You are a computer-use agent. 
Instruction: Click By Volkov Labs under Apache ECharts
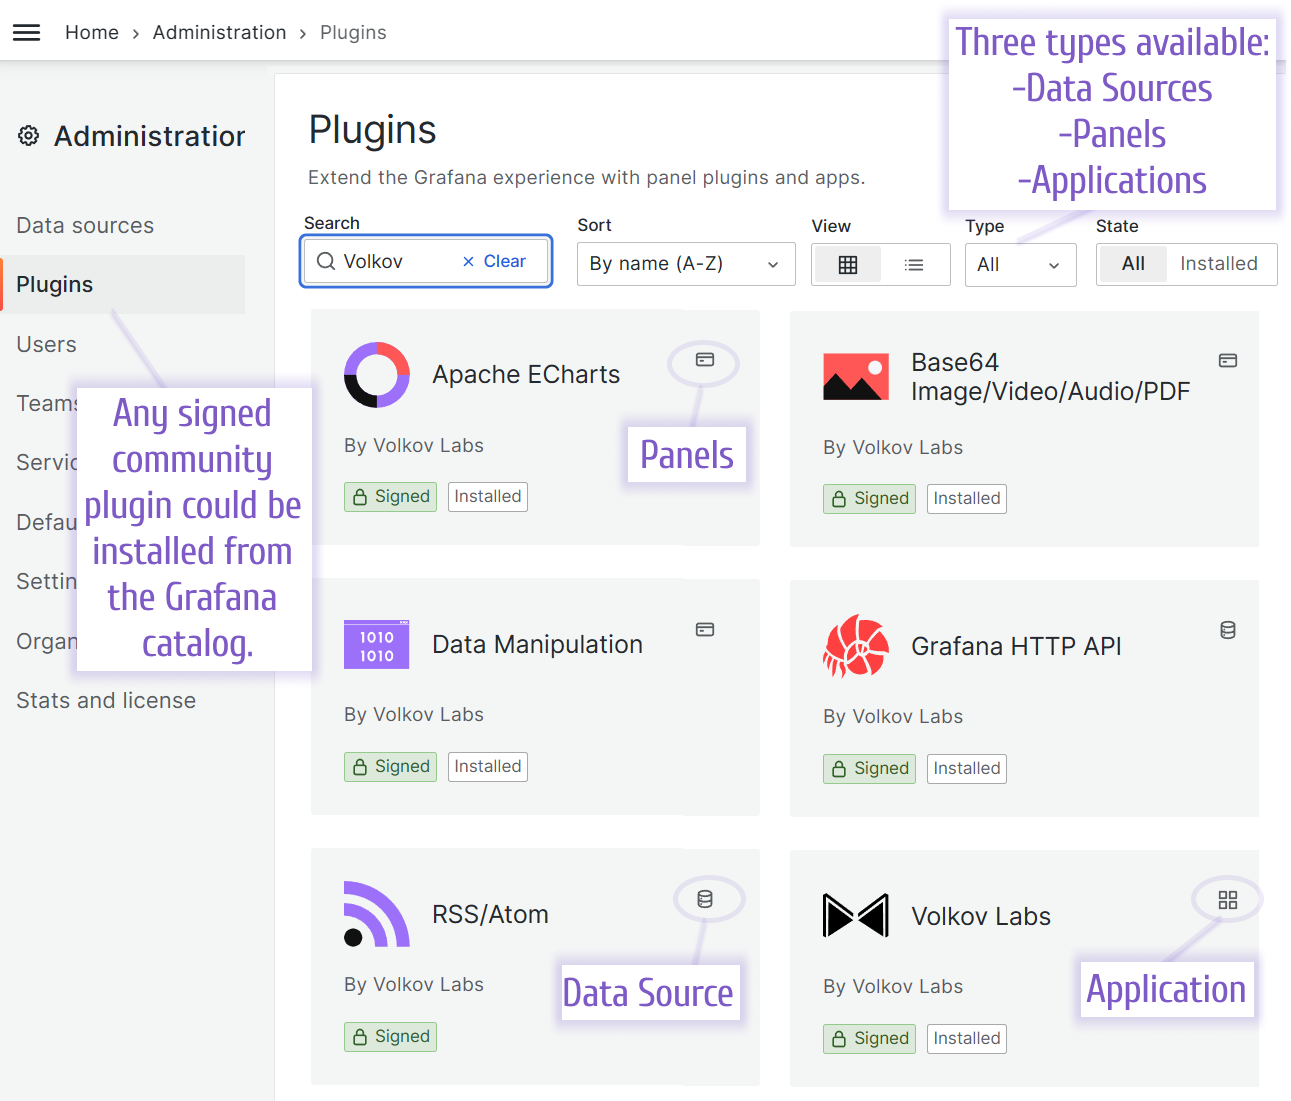414,446
